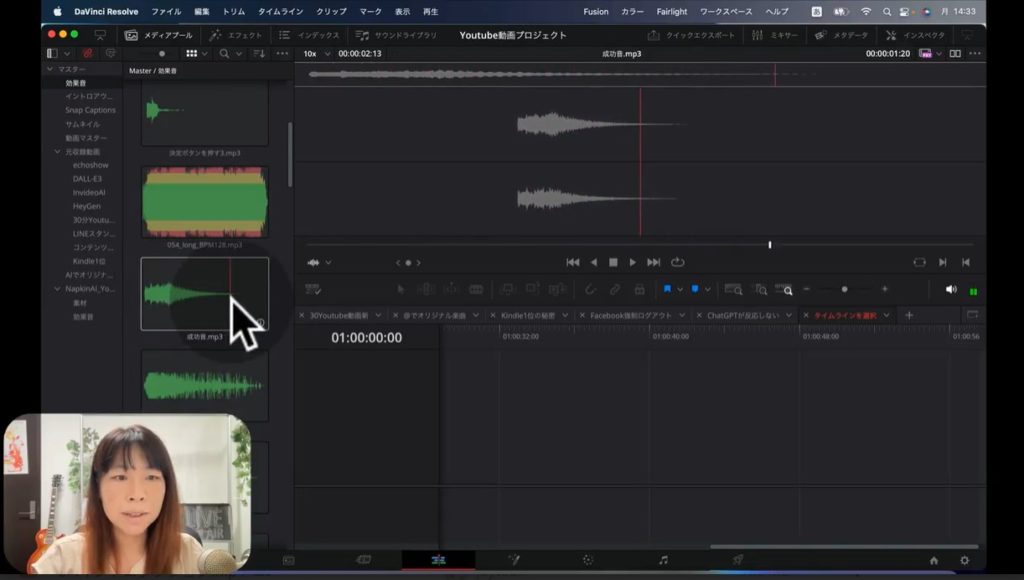Open project settings gear icon
This screenshot has width=1024, height=580.
(964, 561)
